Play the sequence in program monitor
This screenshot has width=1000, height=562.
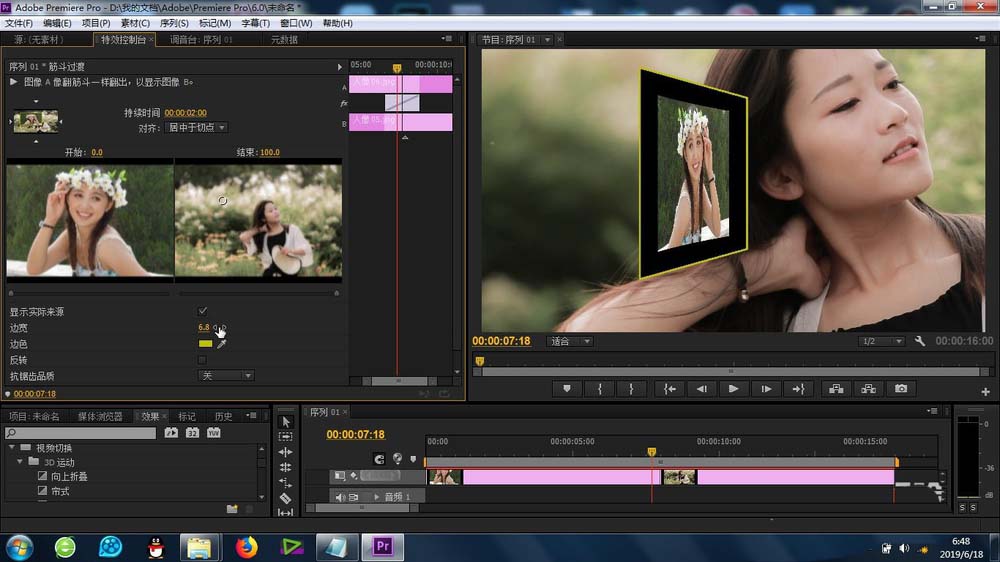click(x=733, y=388)
